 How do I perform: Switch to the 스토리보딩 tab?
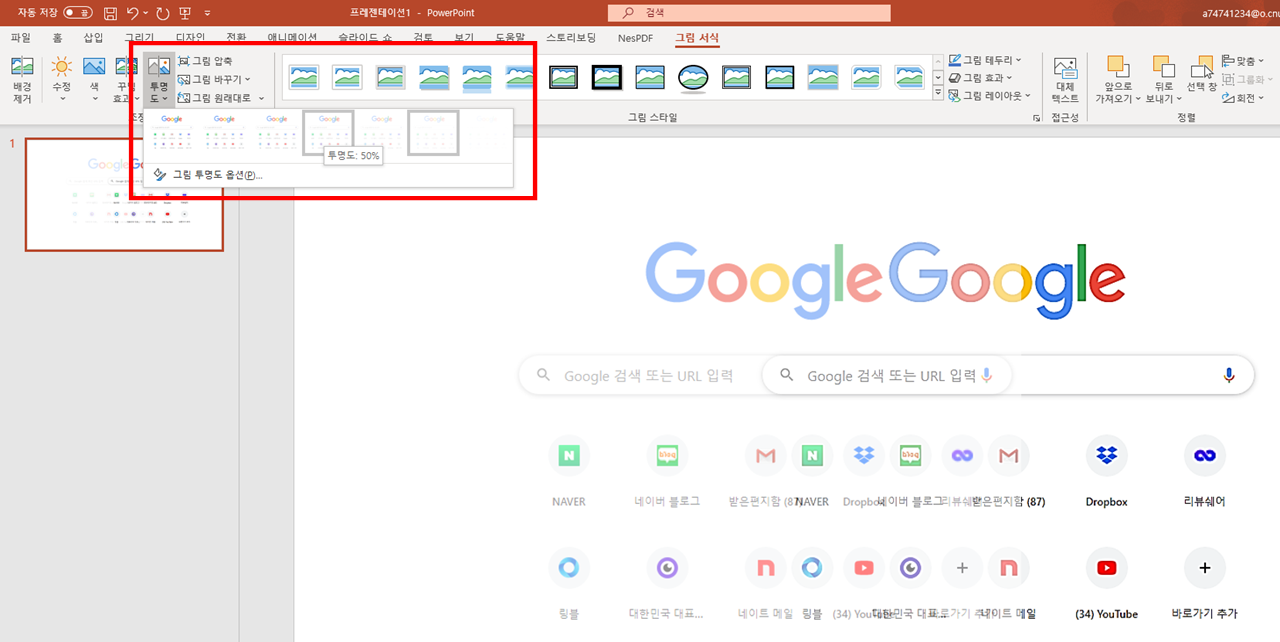pos(571,38)
